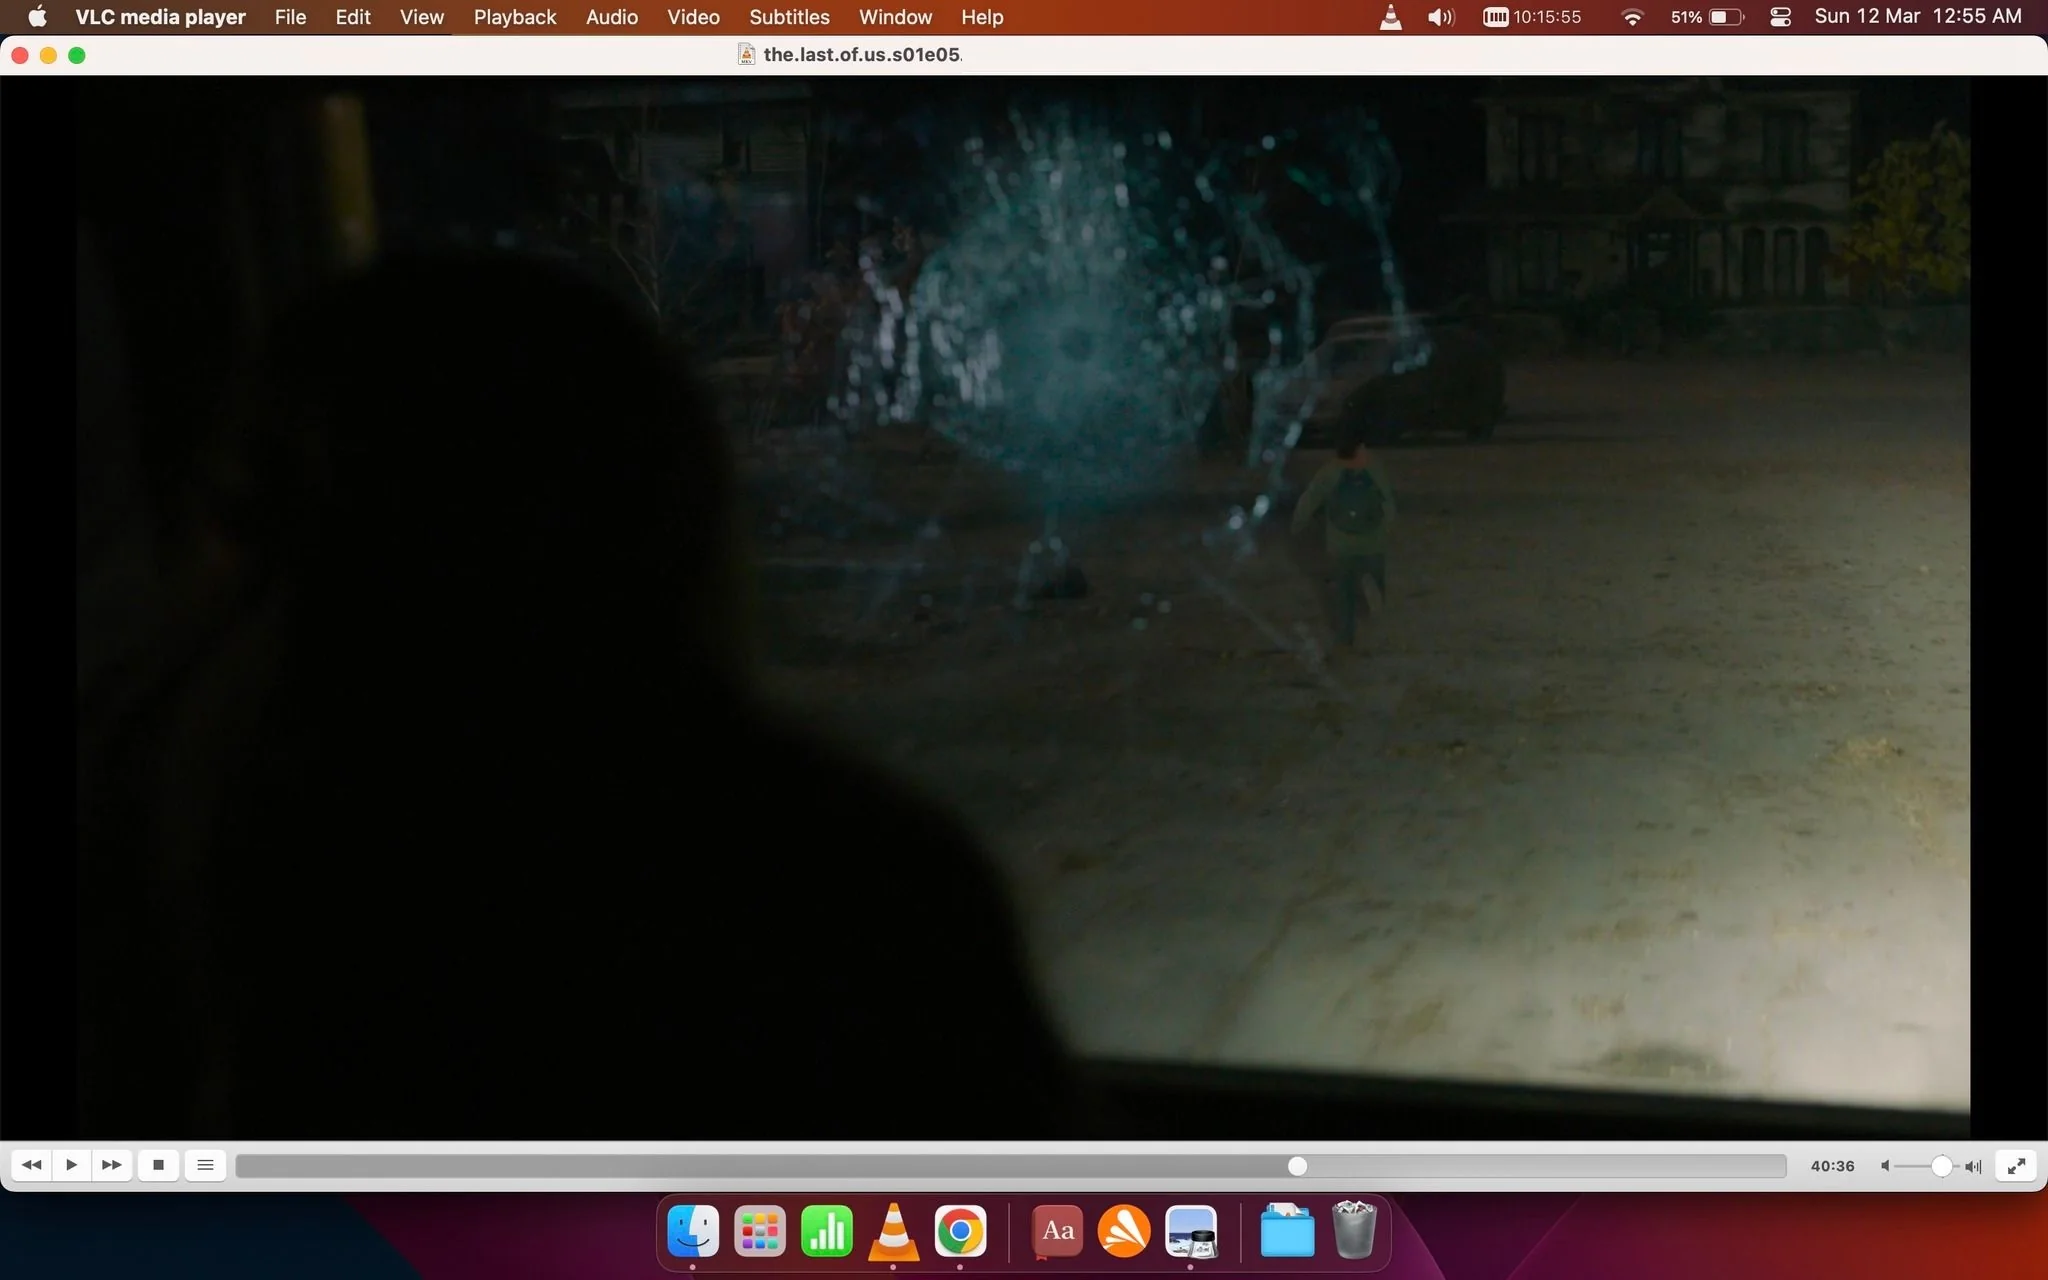Open the Playback menu
The image size is (2048, 1280).
point(515,17)
